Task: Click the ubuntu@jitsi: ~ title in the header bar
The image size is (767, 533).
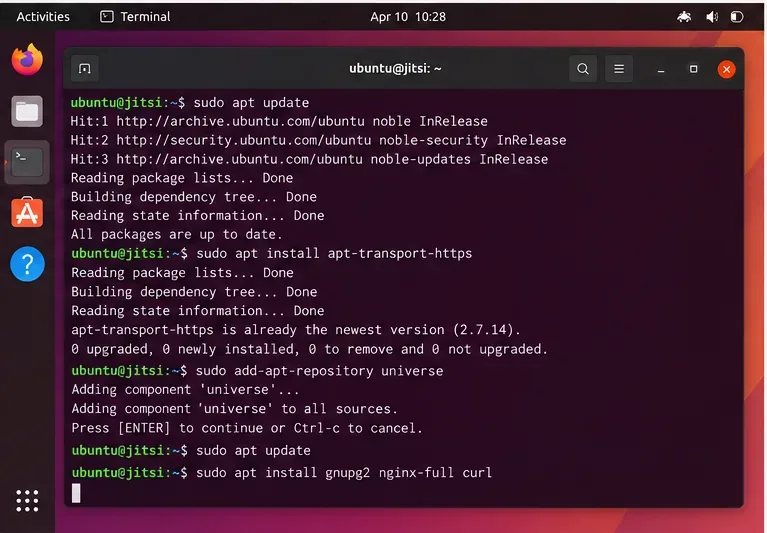Action: pyautogui.click(x=395, y=68)
